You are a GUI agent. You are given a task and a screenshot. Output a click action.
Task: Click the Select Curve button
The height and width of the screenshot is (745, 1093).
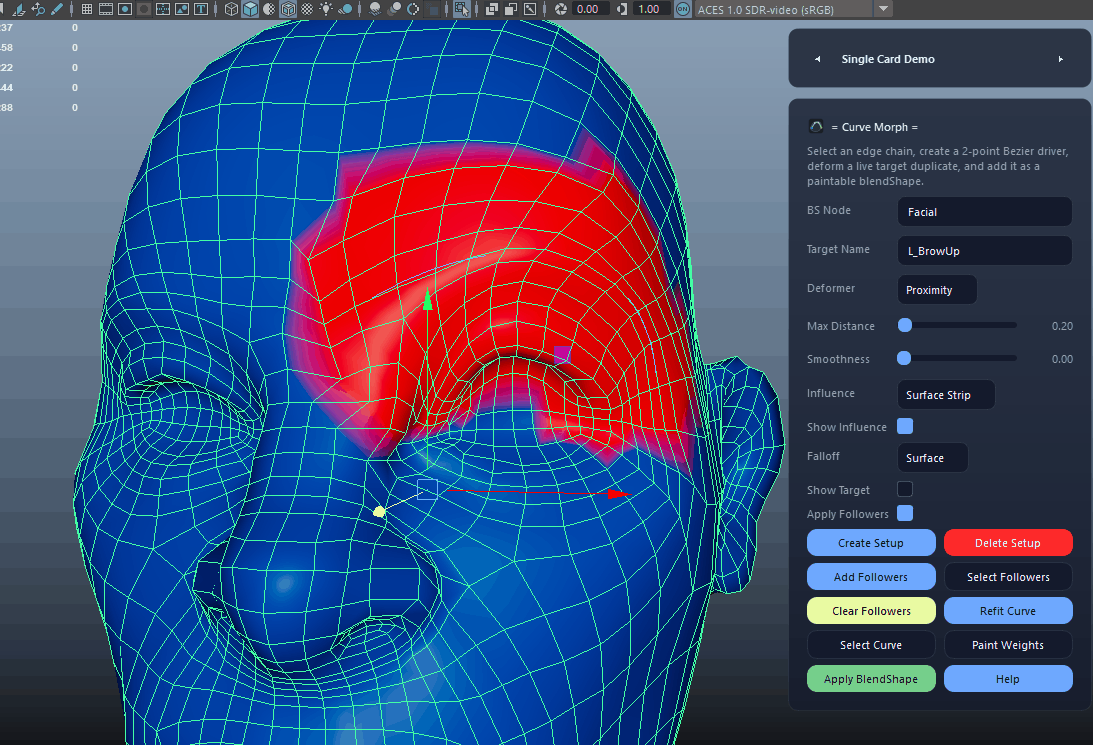[x=871, y=645]
